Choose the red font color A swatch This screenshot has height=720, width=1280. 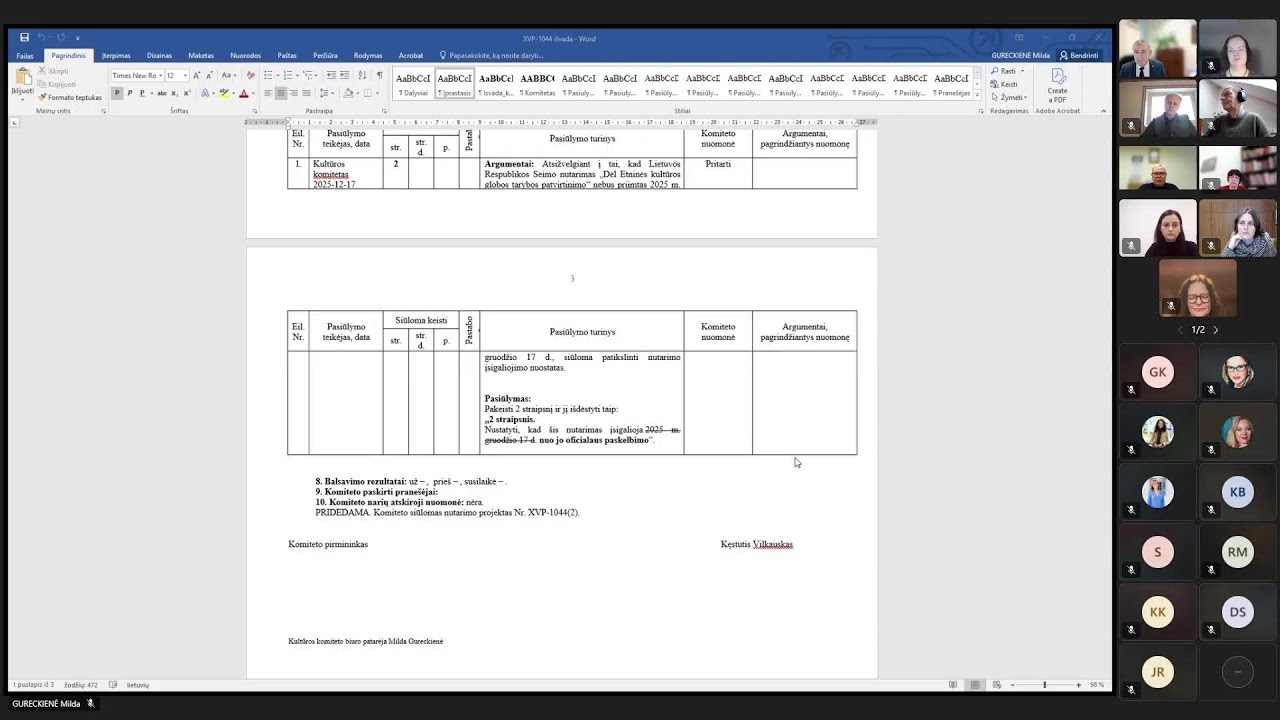point(243,93)
